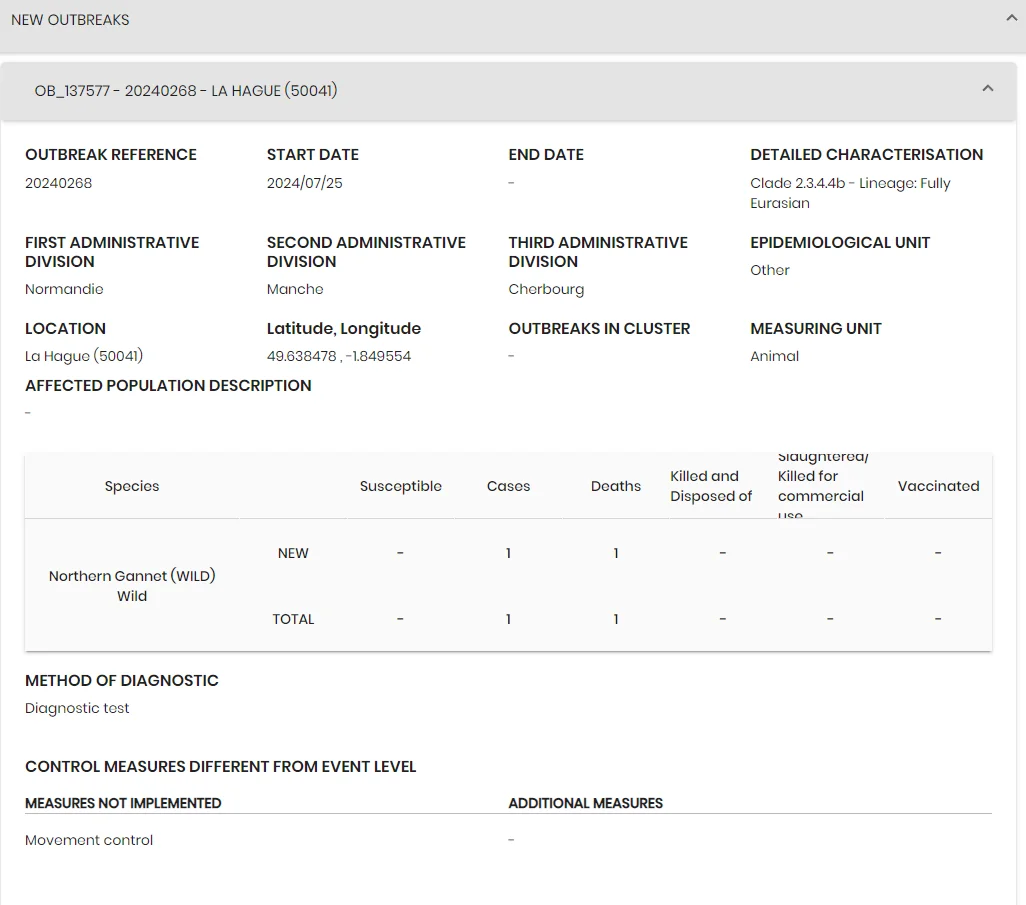Click the Deaths value in TOTAL row

tap(616, 619)
